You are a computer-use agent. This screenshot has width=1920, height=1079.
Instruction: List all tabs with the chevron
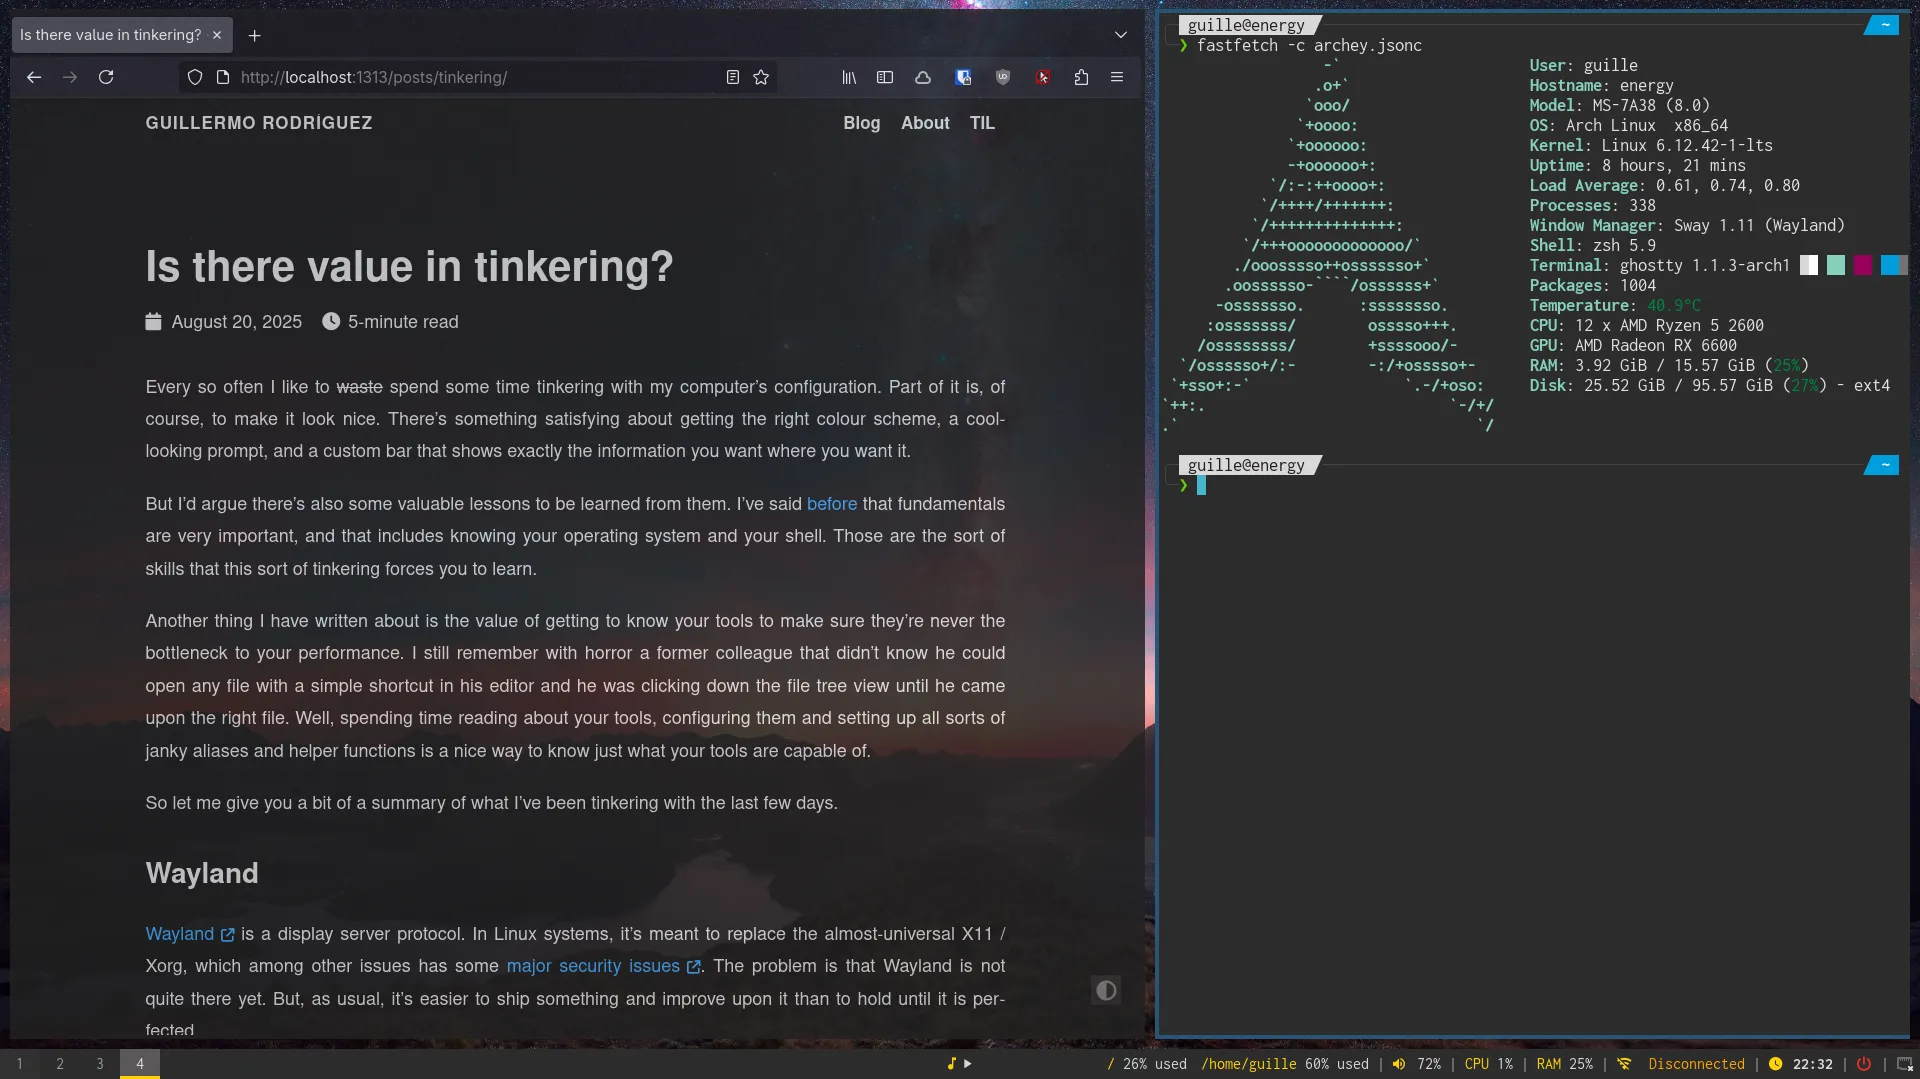[x=1121, y=35]
